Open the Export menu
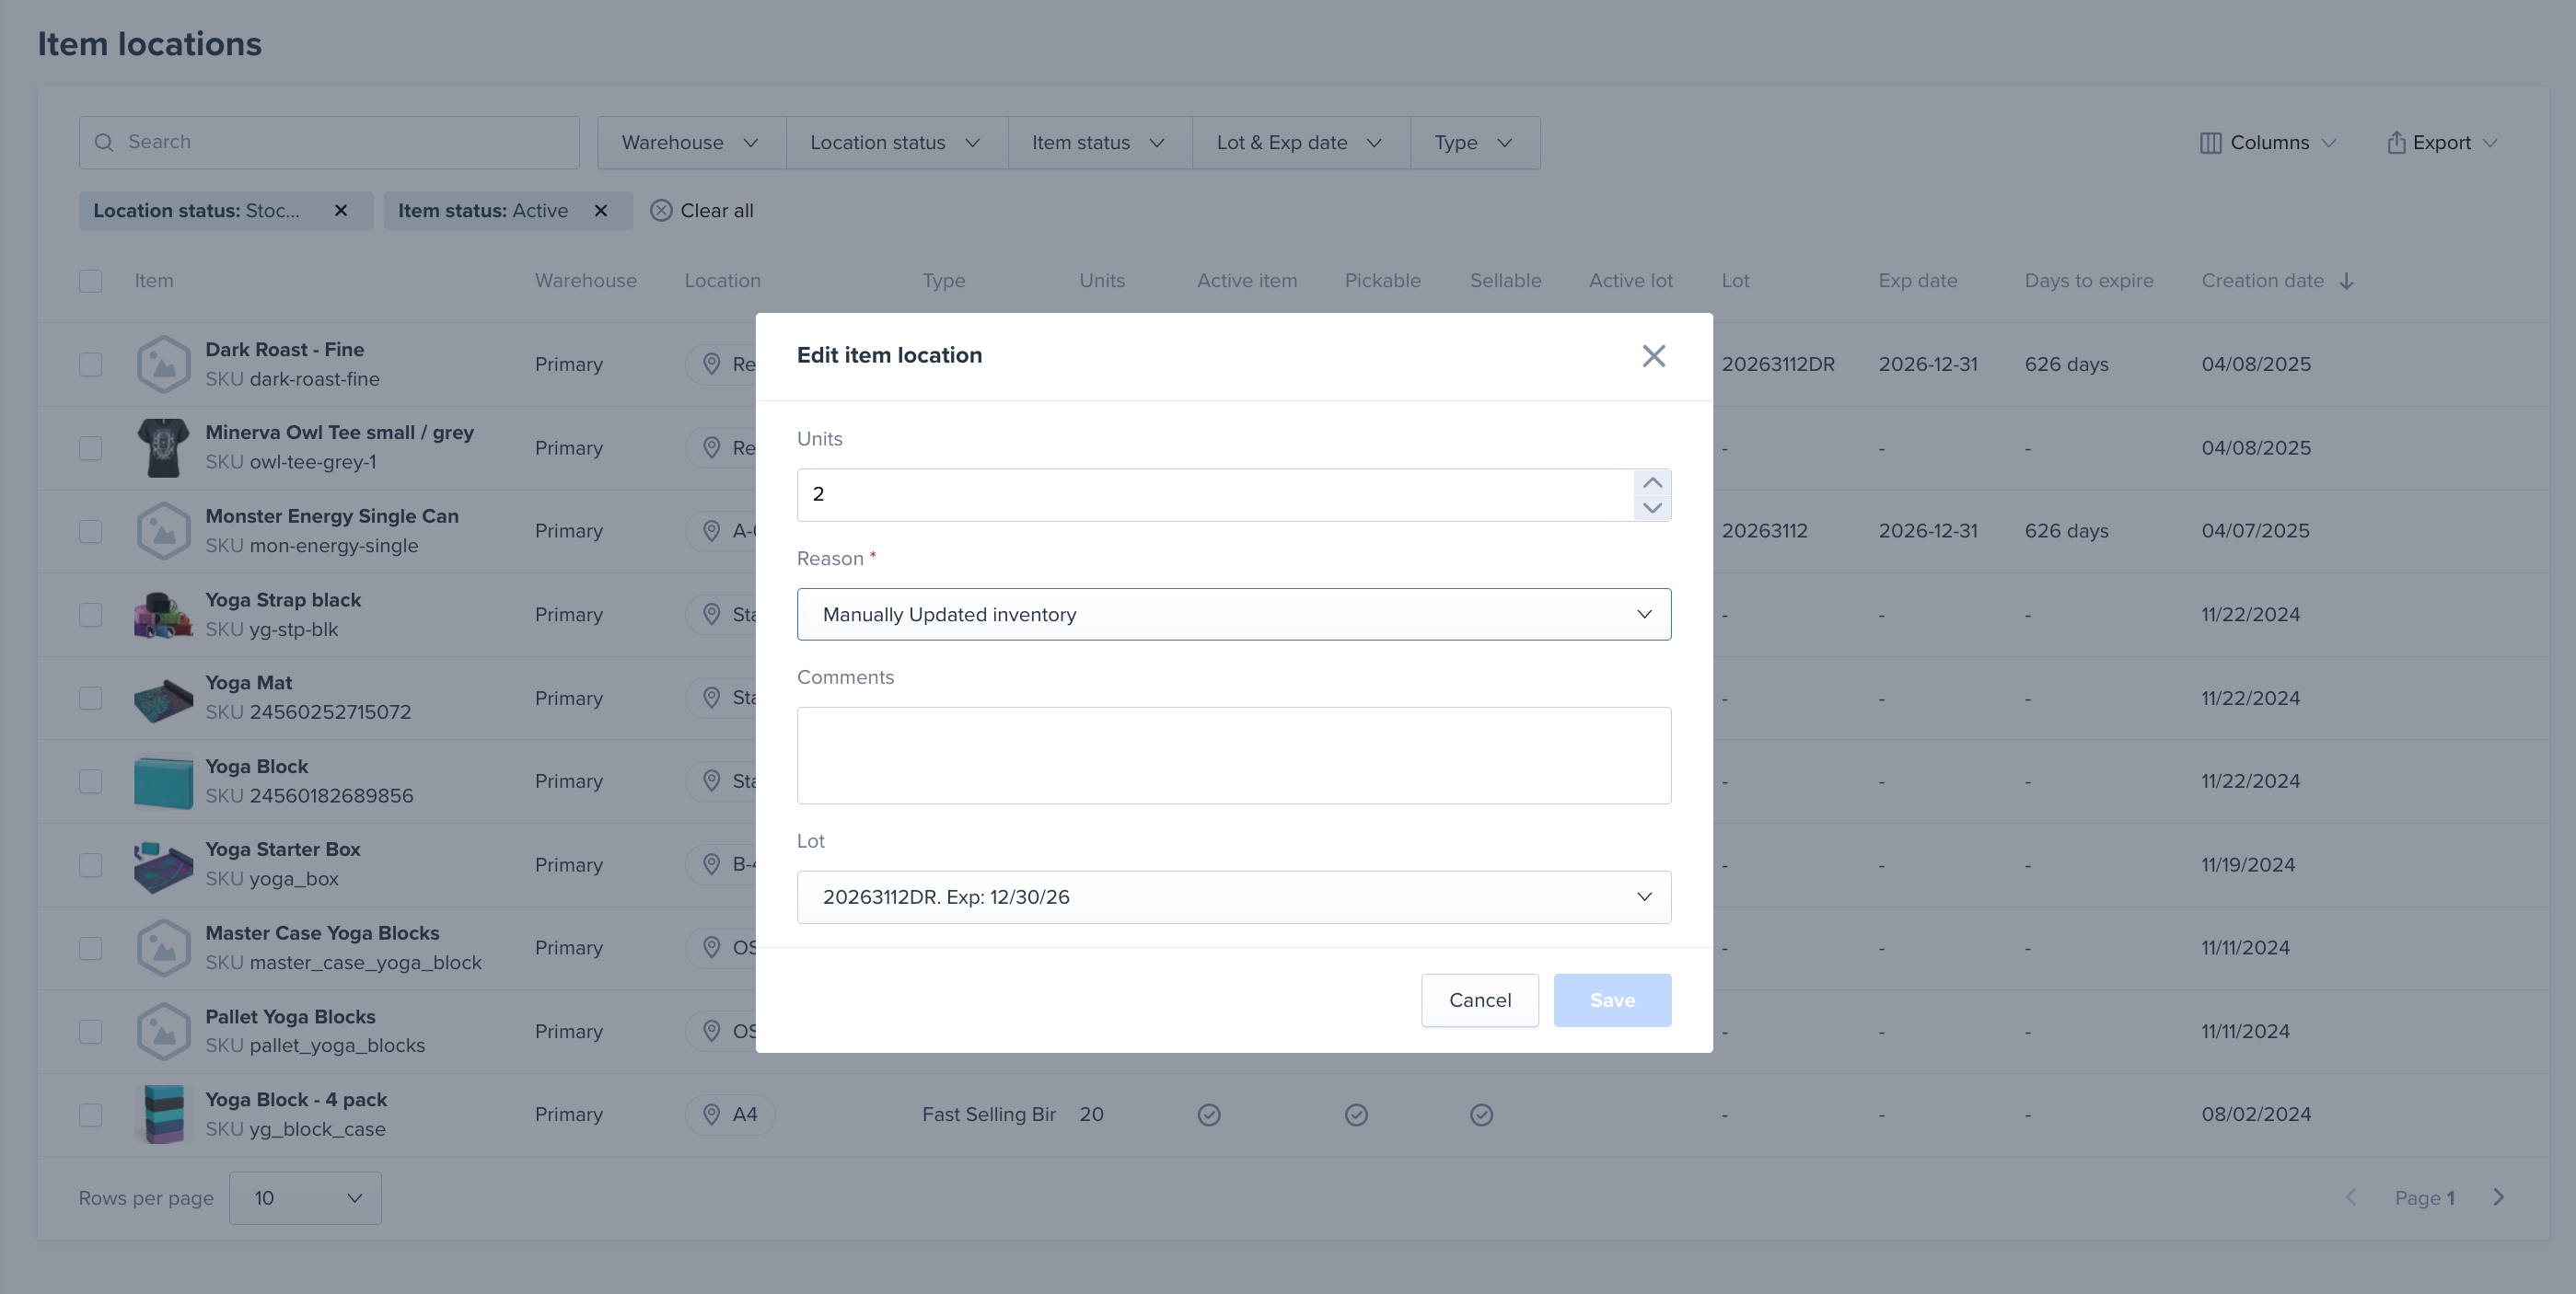Viewport: 2576px width, 1294px height. coord(2441,143)
